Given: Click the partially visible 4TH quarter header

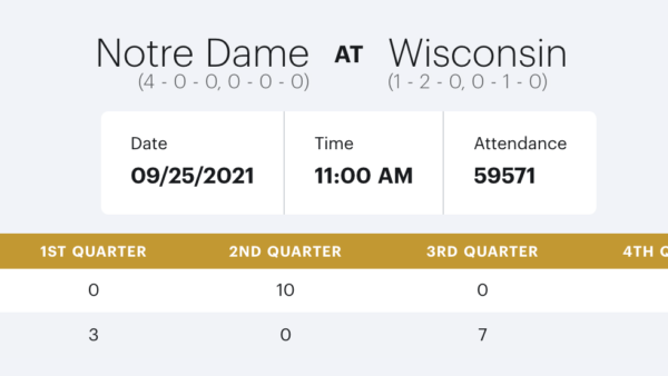Looking at the screenshot, I should click(645, 251).
